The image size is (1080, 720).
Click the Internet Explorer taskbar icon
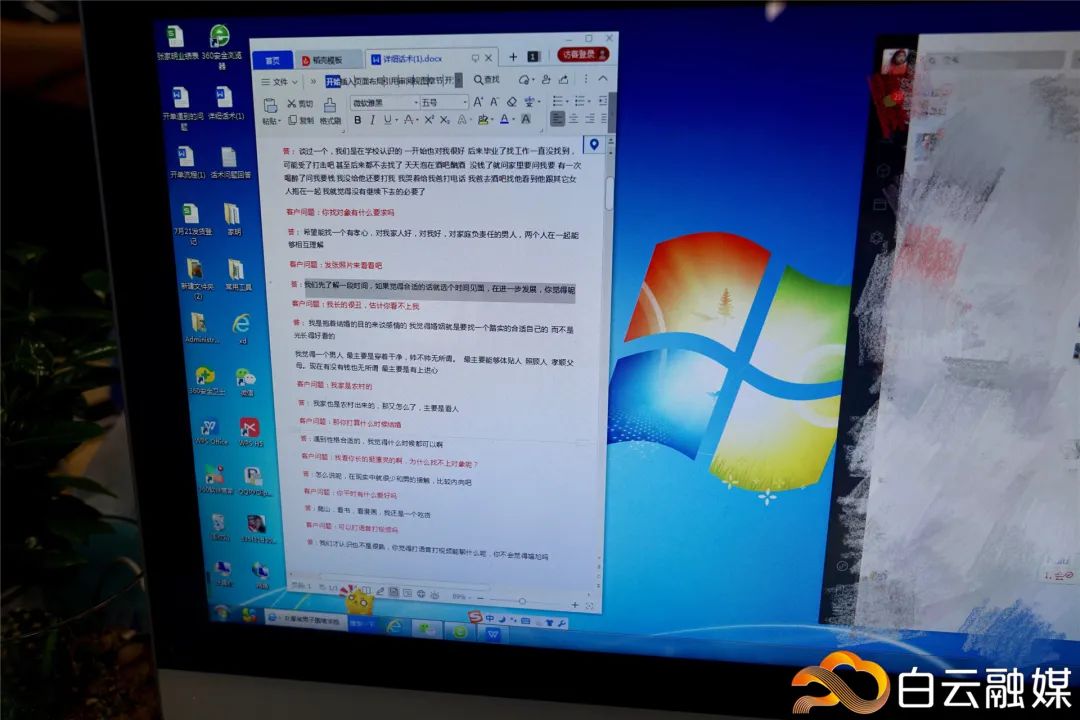tap(394, 627)
